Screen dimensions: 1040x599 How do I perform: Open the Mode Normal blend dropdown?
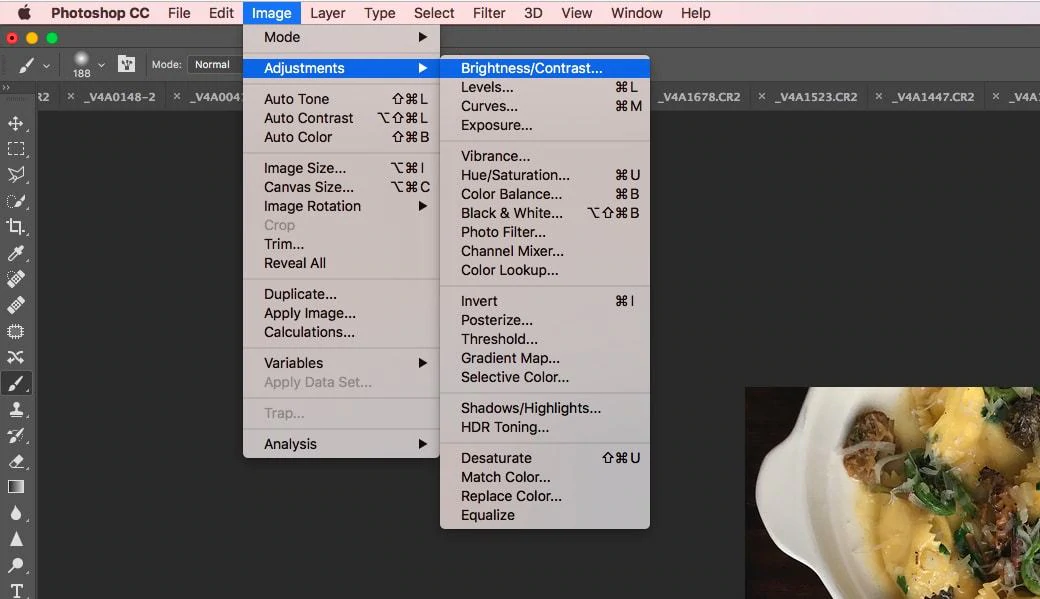[215, 64]
